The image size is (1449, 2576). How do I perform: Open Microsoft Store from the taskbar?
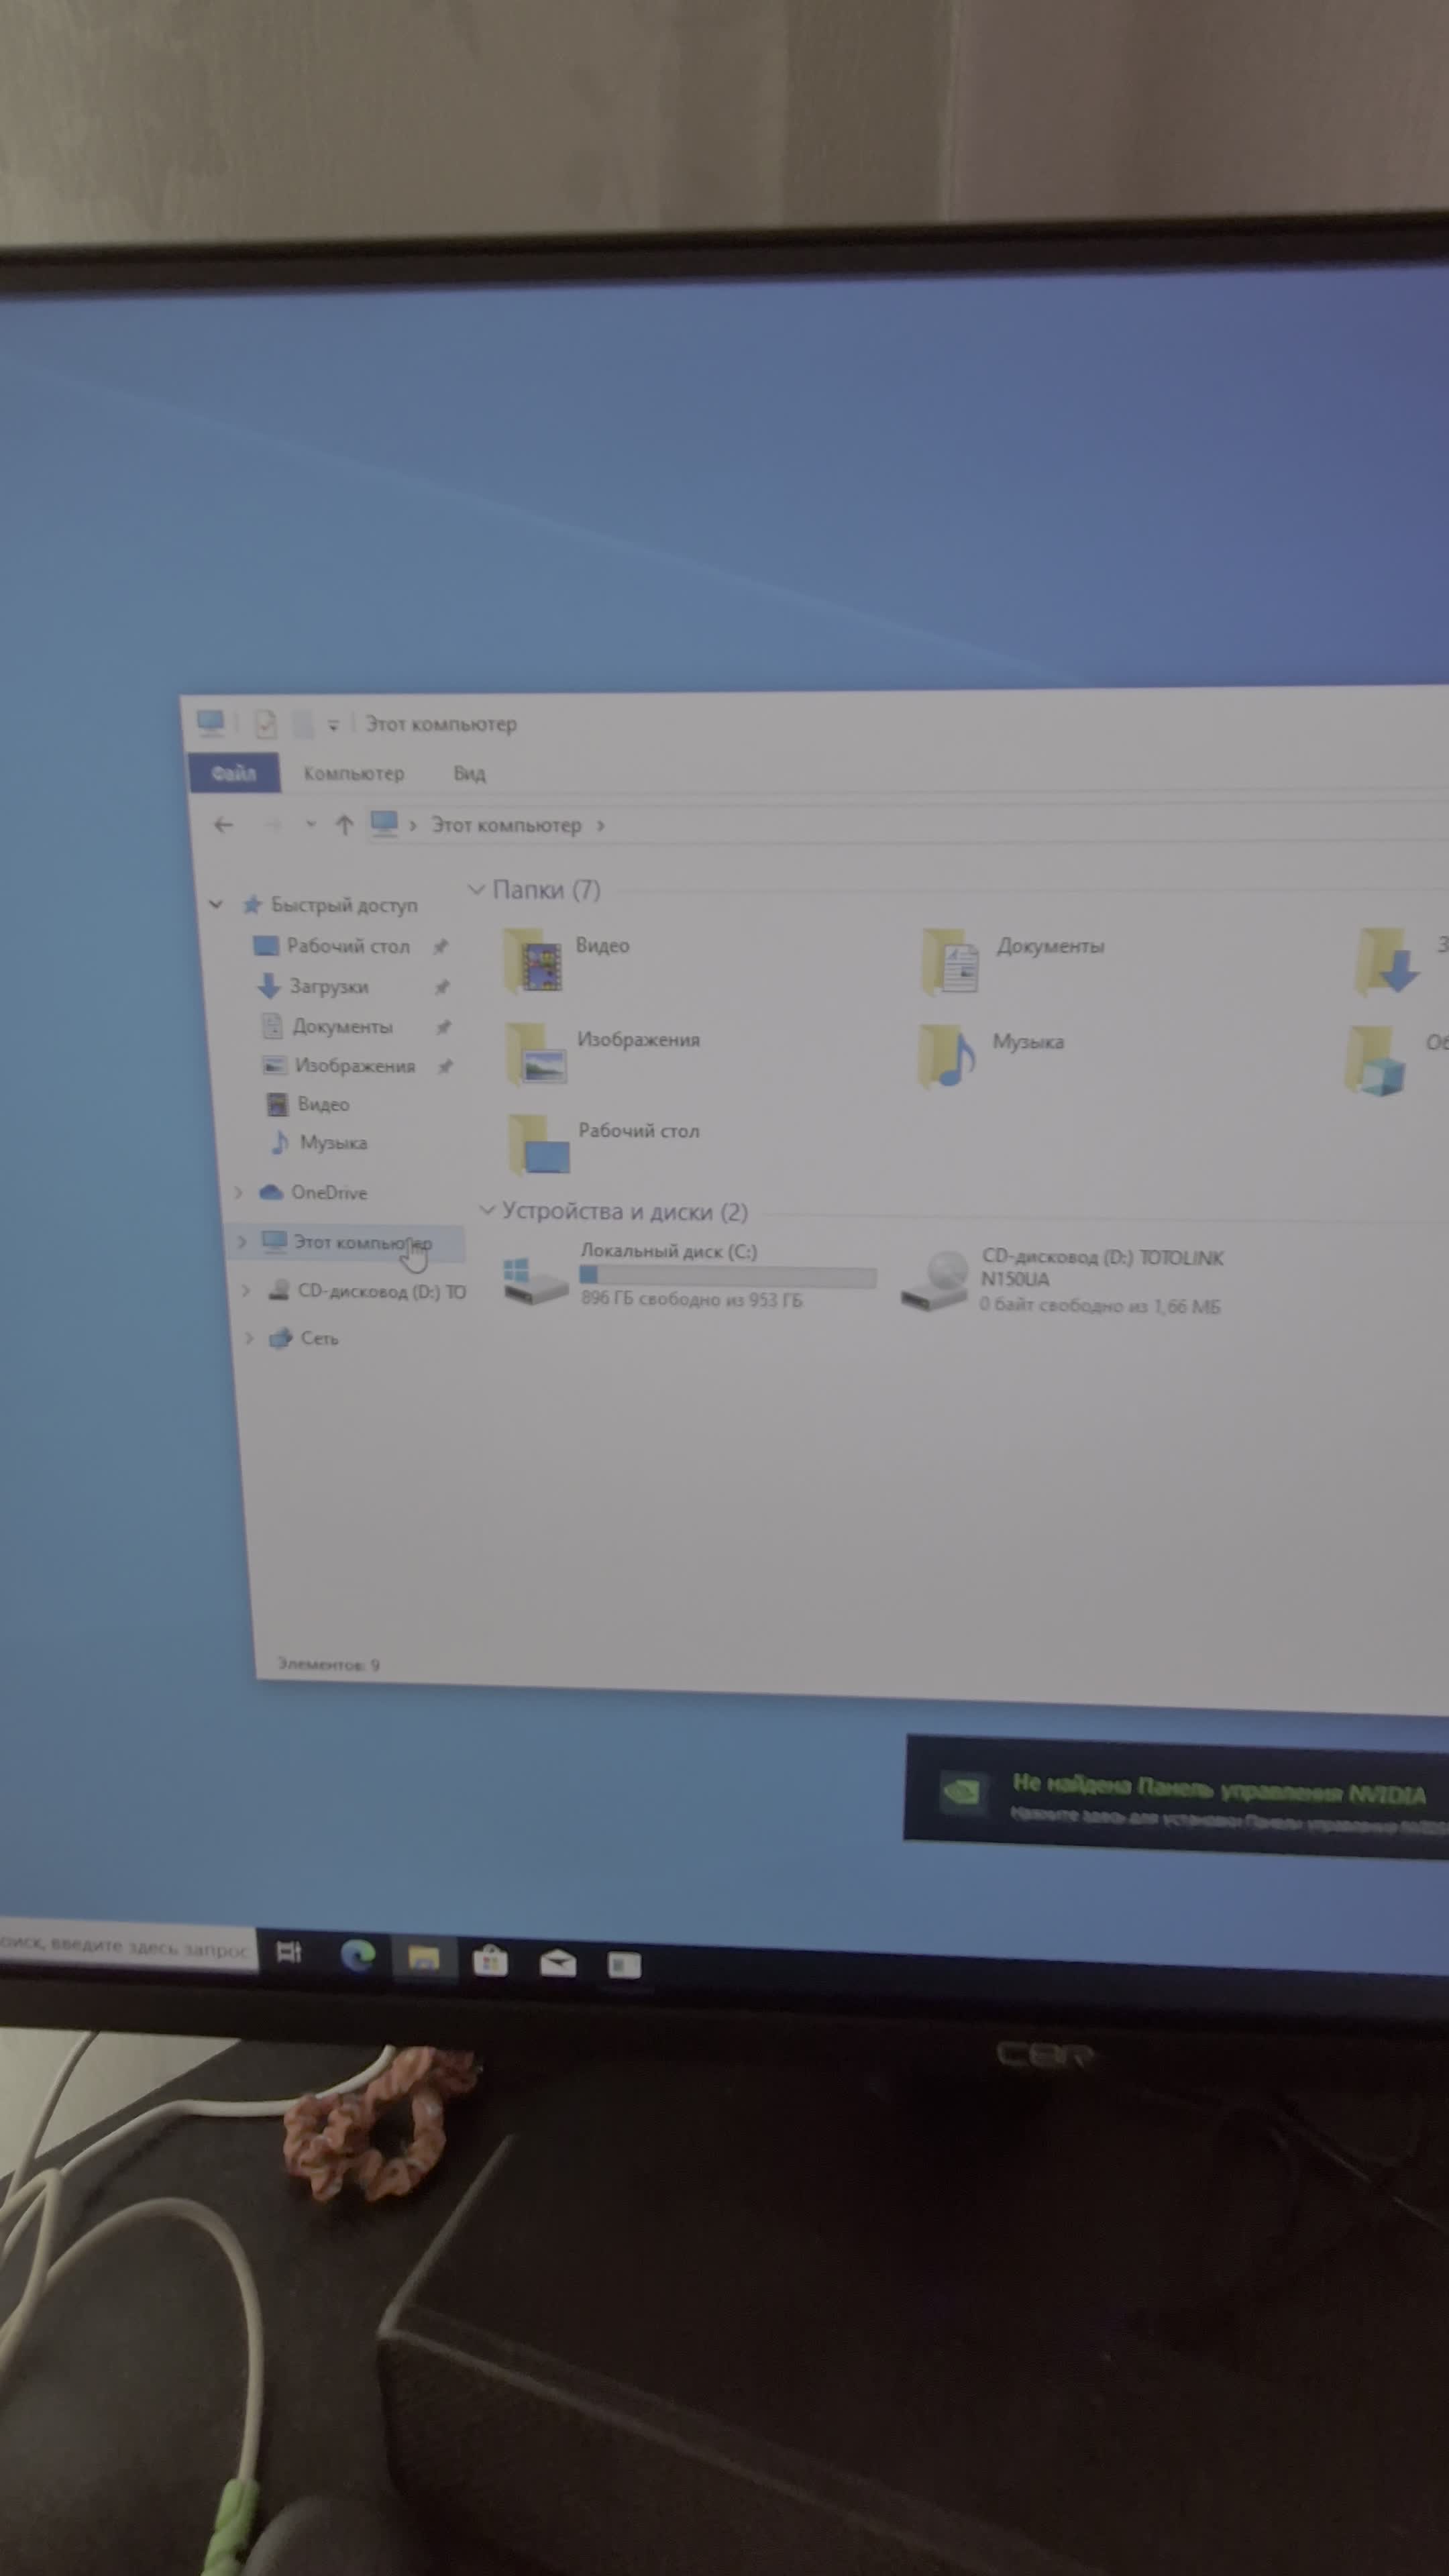pyautogui.click(x=490, y=1961)
